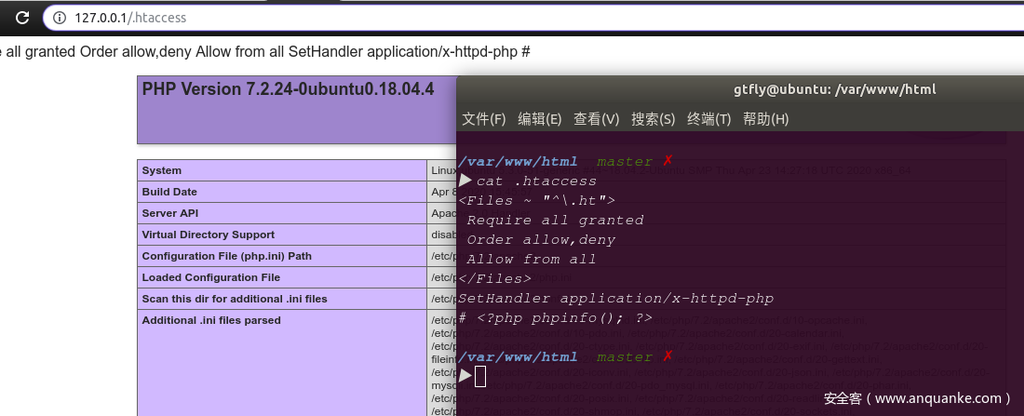Open the 帮助(H) terminal menu
The width and height of the screenshot is (1024, 416).
pos(766,119)
